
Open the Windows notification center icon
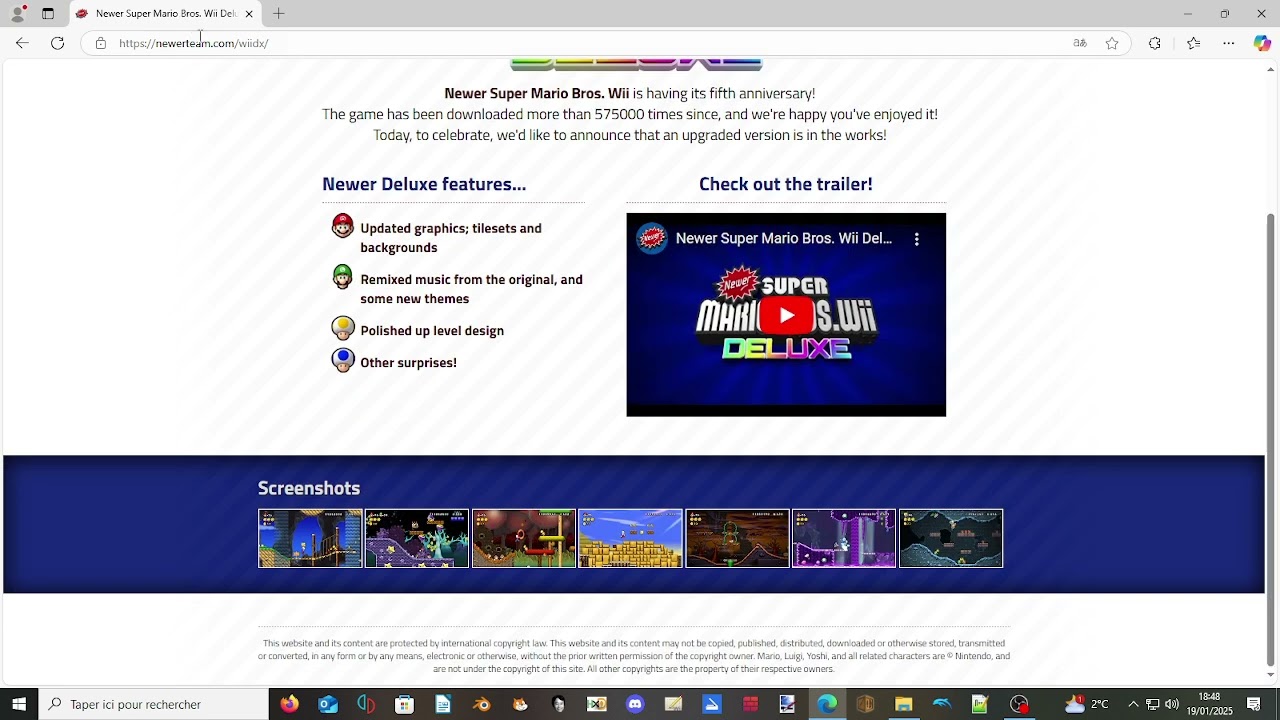(x=1253, y=704)
